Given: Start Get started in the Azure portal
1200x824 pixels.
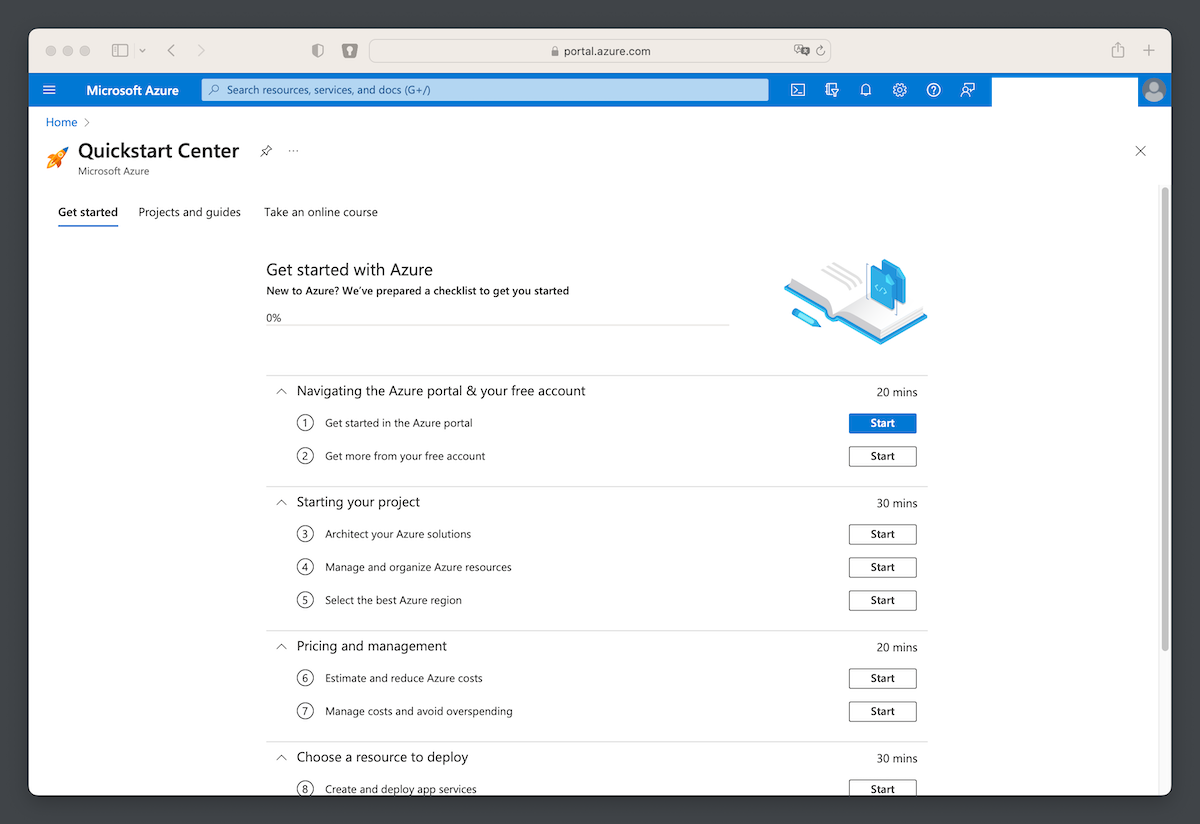Looking at the screenshot, I should pyautogui.click(x=882, y=423).
